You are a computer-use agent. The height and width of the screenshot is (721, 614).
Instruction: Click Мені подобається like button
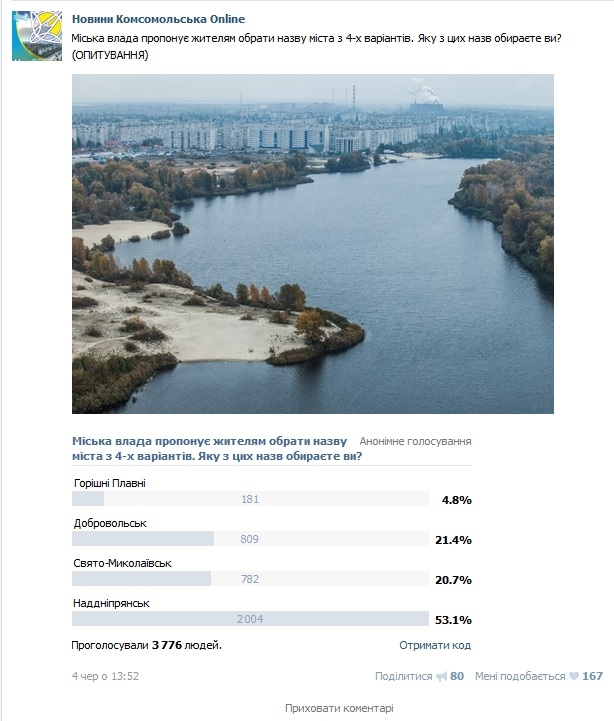click(520, 676)
